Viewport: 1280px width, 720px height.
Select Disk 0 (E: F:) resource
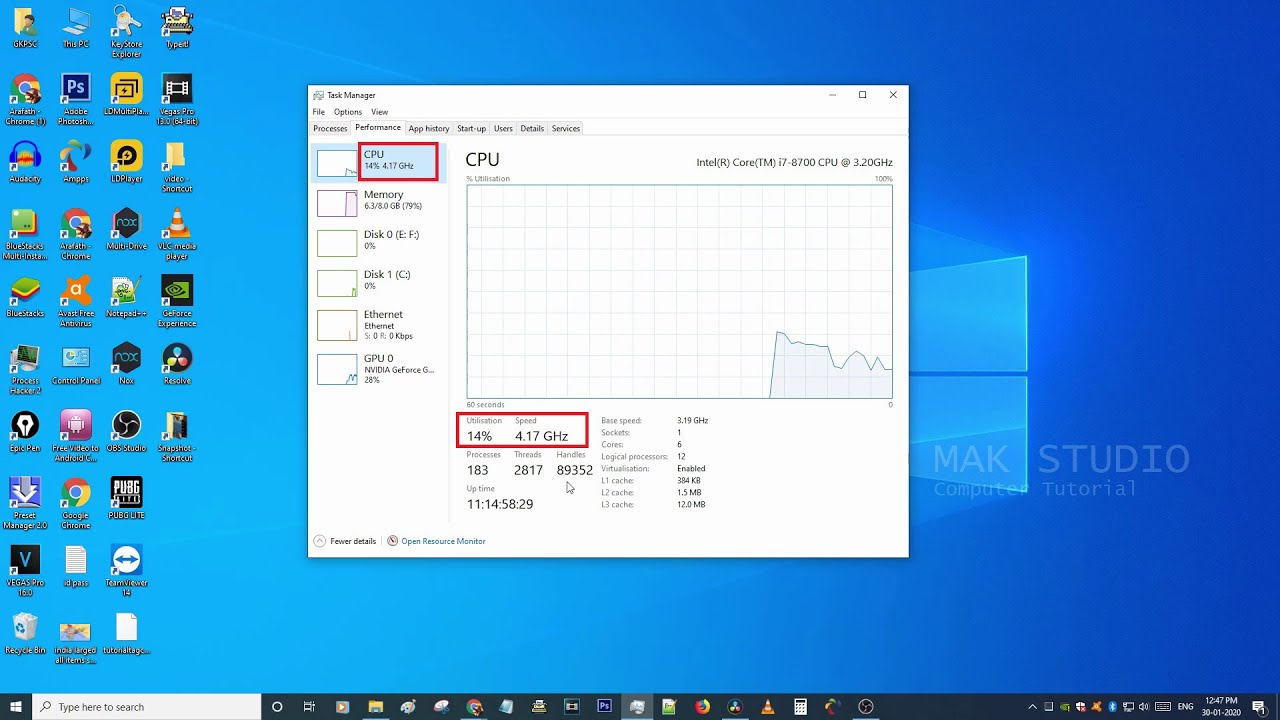[378, 241]
